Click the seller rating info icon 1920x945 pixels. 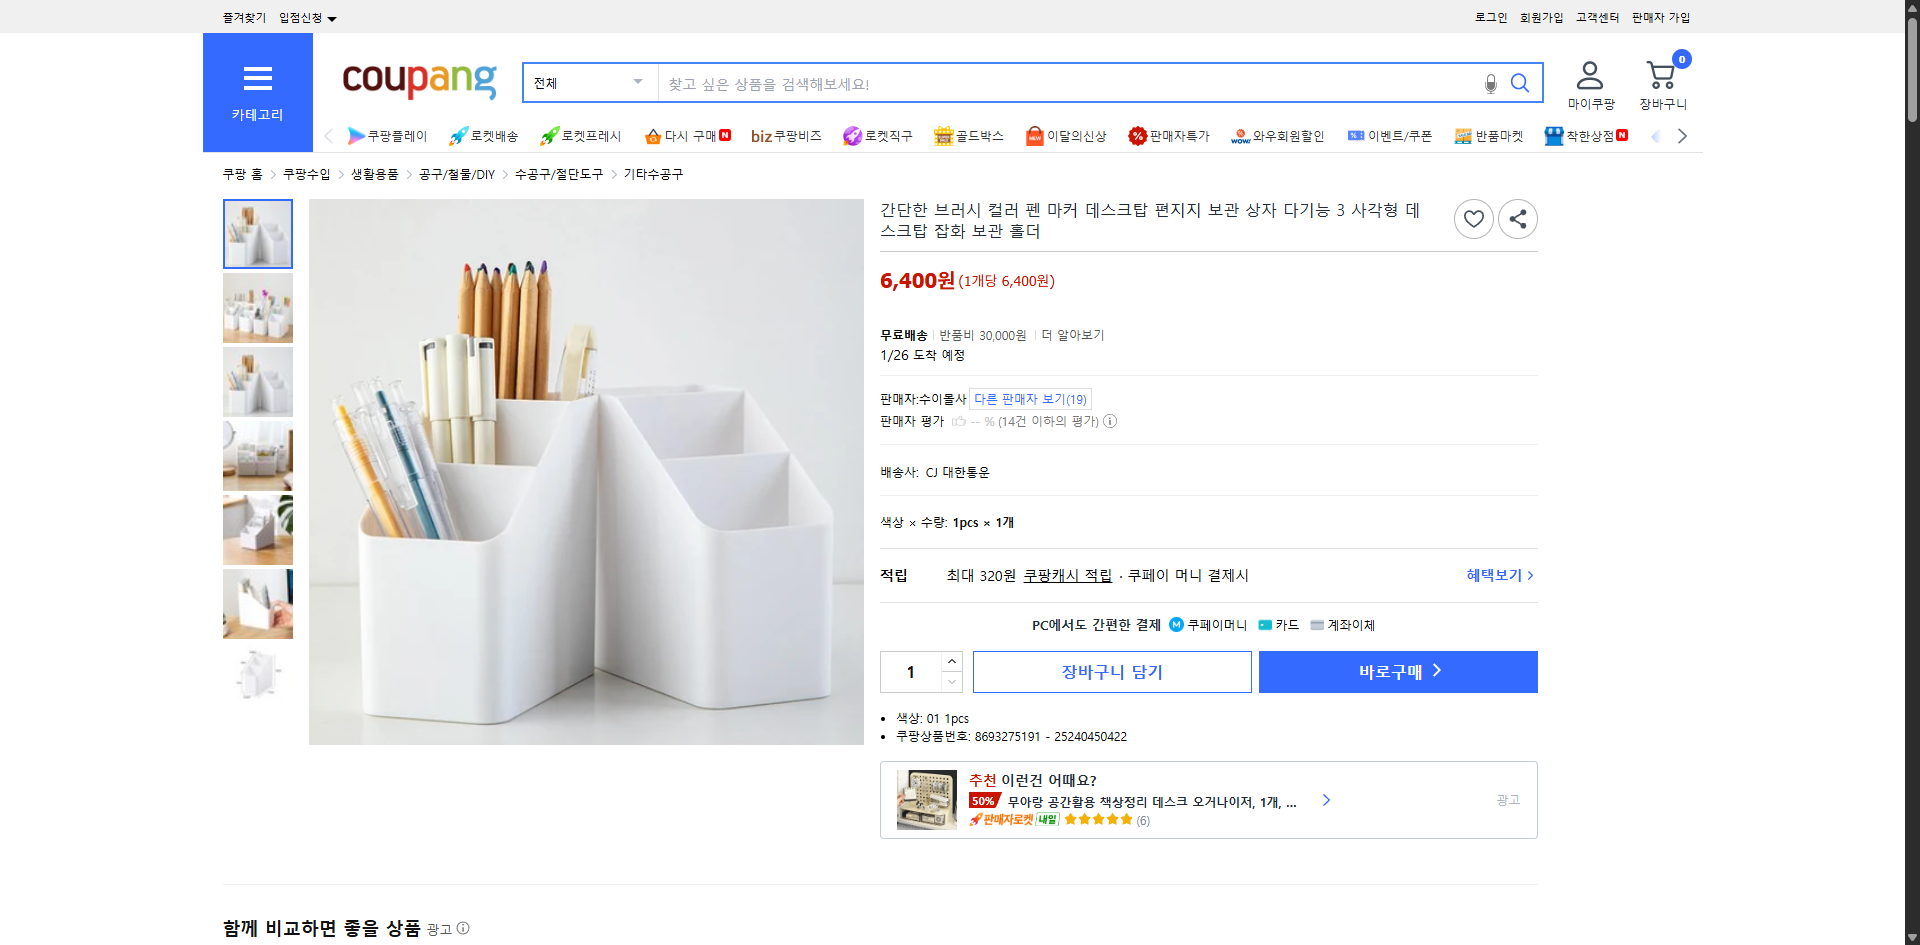1110,421
